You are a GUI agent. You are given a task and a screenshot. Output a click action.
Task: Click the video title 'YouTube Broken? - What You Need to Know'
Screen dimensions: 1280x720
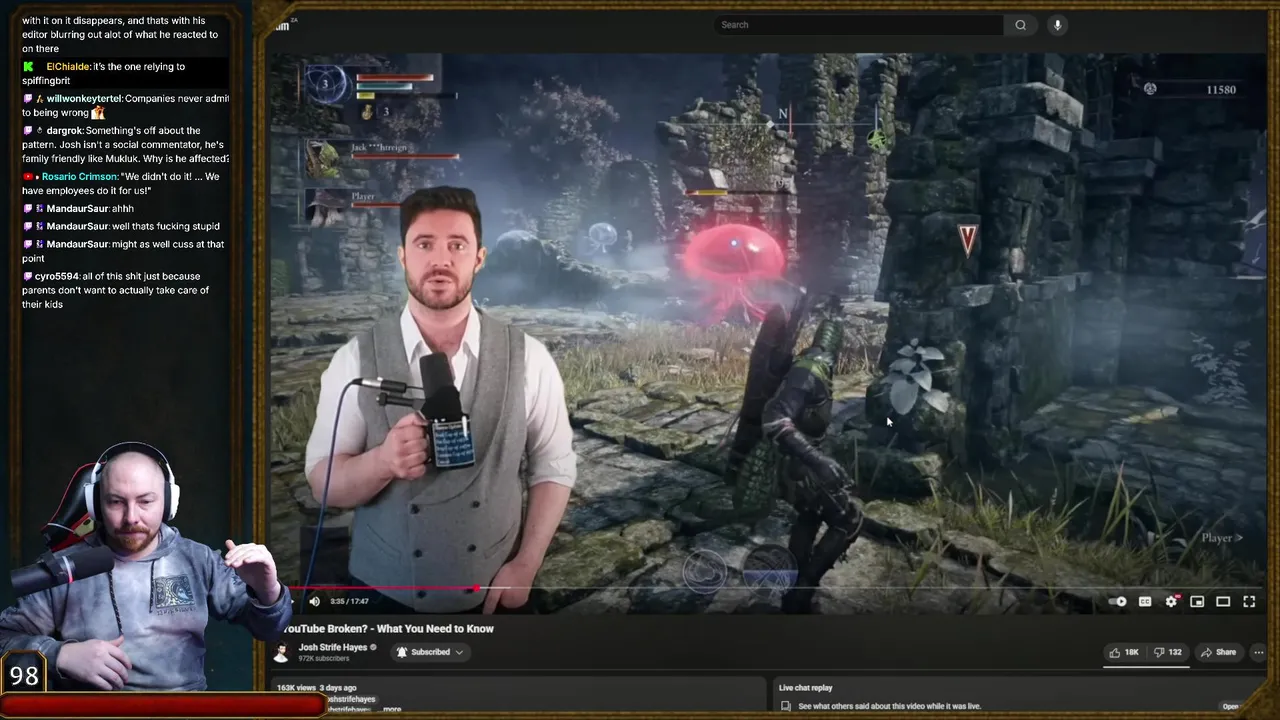point(388,629)
